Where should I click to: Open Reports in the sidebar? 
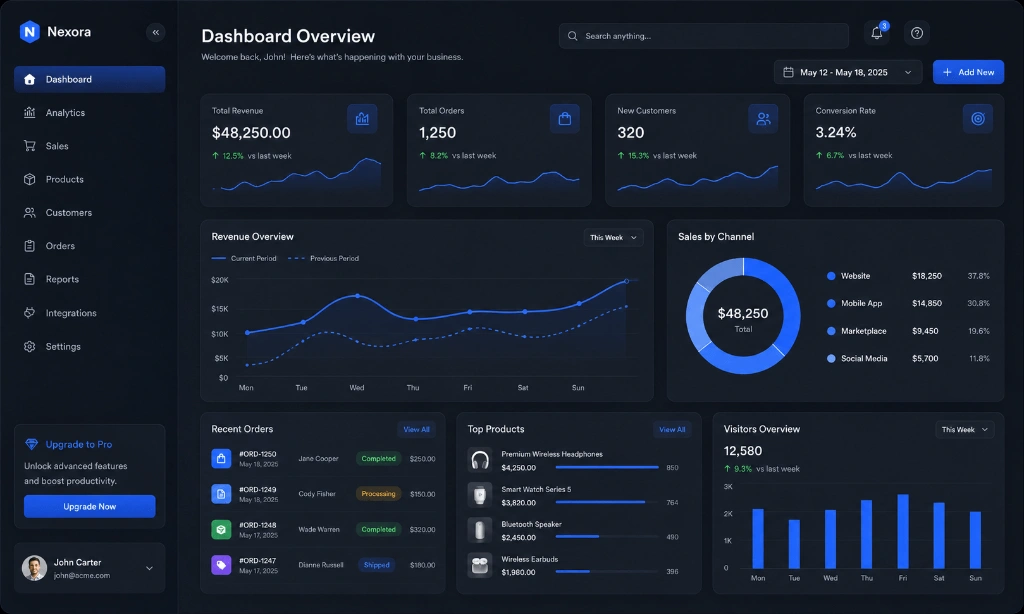point(89,280)
